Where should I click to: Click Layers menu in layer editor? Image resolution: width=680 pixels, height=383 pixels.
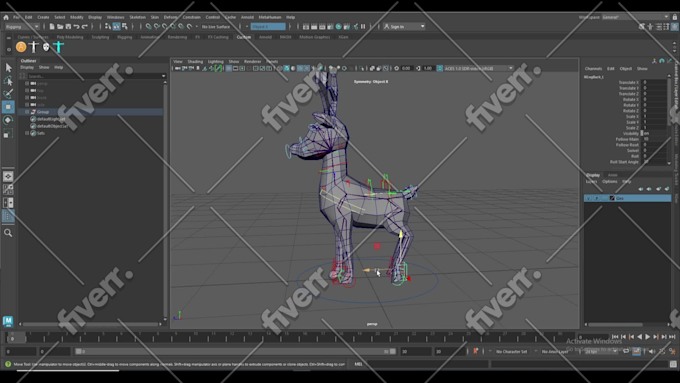pos(592,182)
